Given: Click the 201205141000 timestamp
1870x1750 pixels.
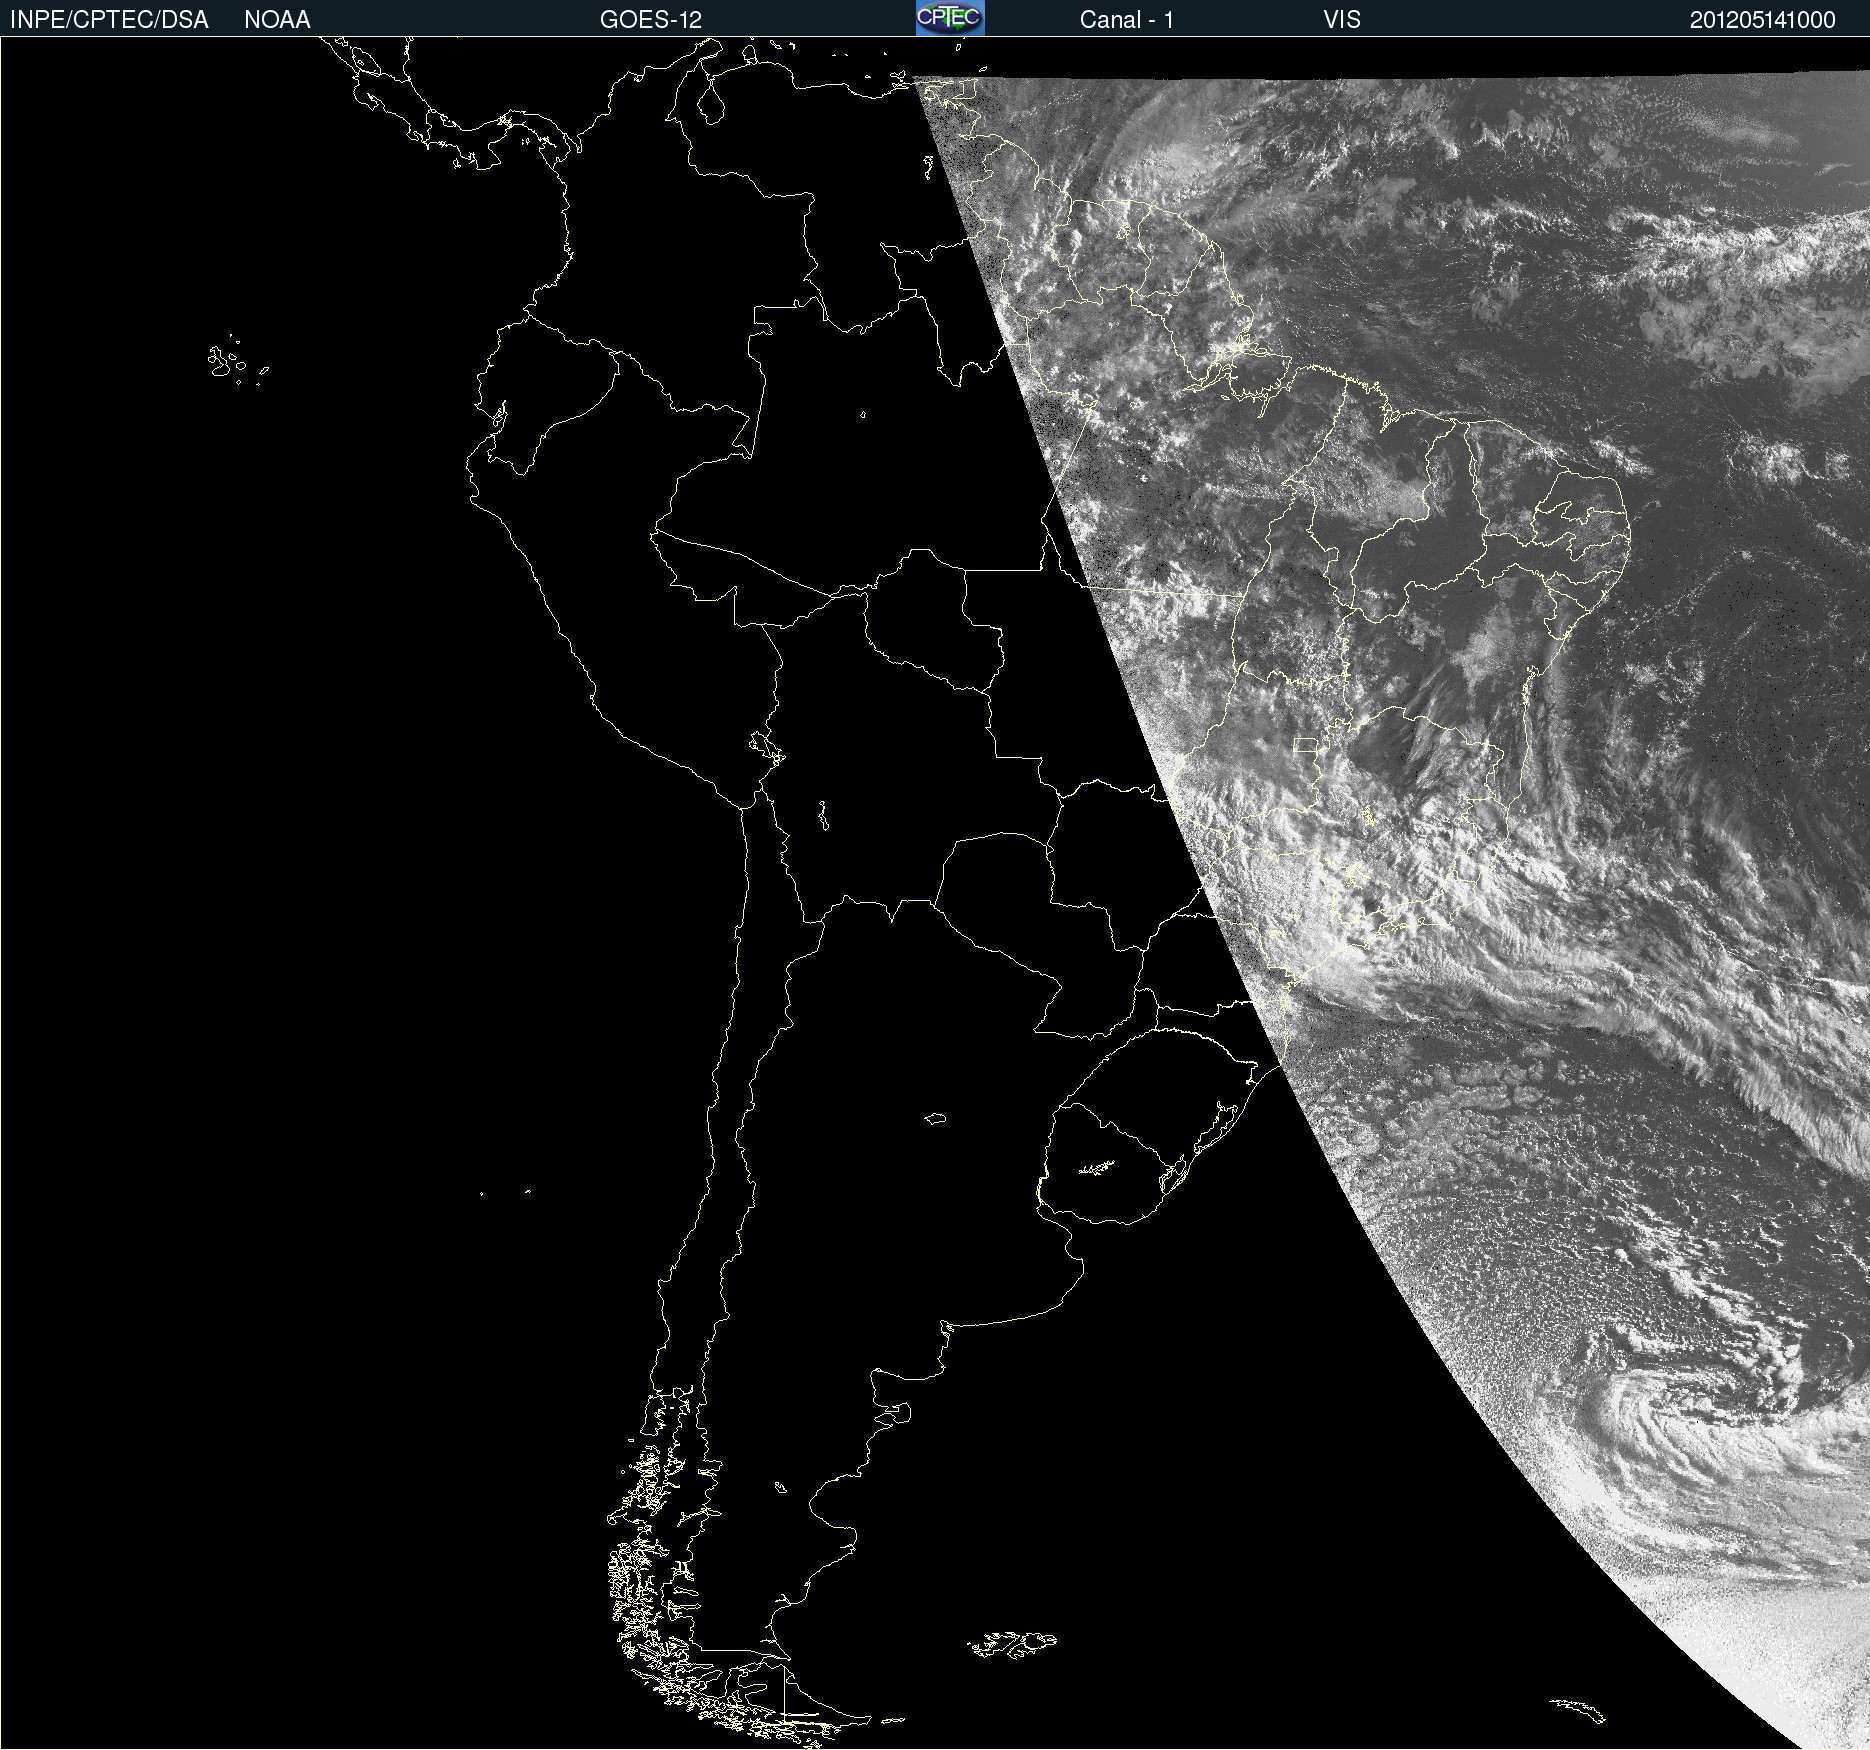Looking at the screenshot, I should (1762, 20).
